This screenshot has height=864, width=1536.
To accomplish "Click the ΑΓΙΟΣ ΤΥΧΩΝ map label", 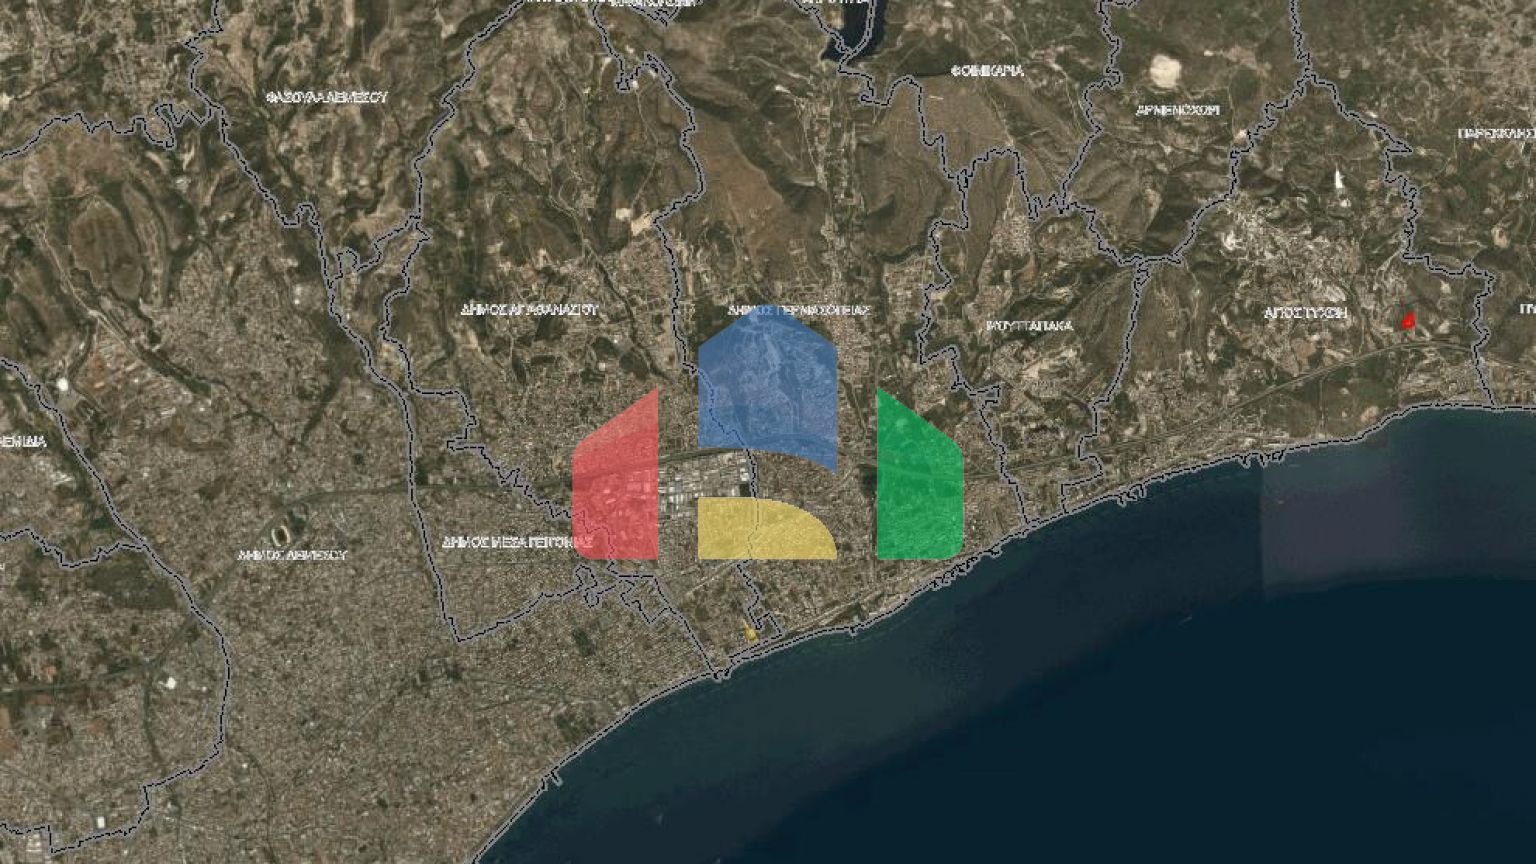I will 1305,313.
